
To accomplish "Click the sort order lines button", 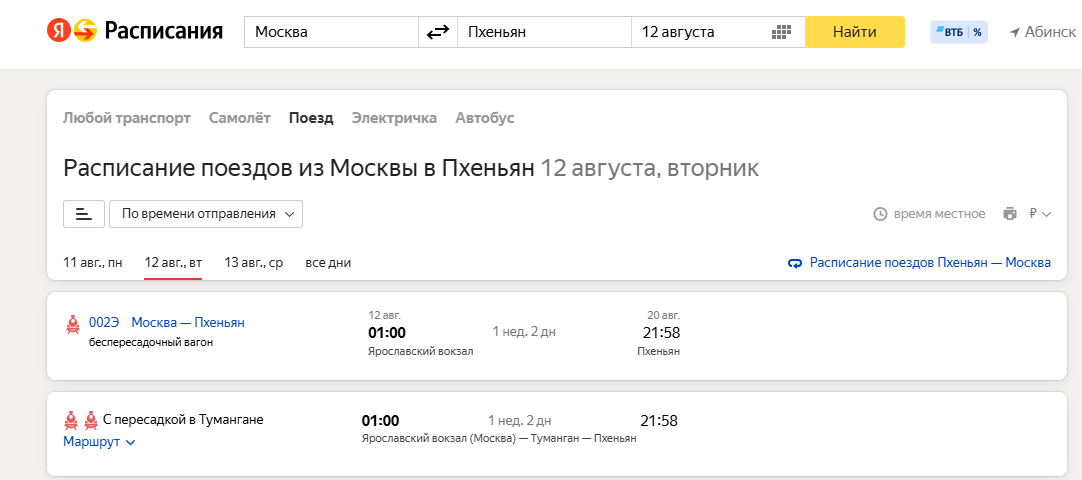I will [x=83, y=214].
